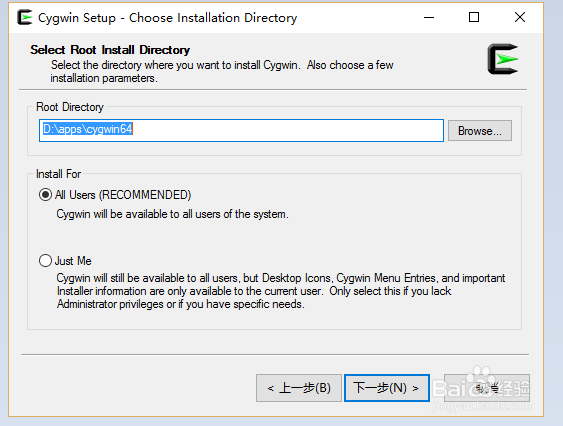
Task: Cancel setup using the 取消 button
Action: tap(487, 388)
